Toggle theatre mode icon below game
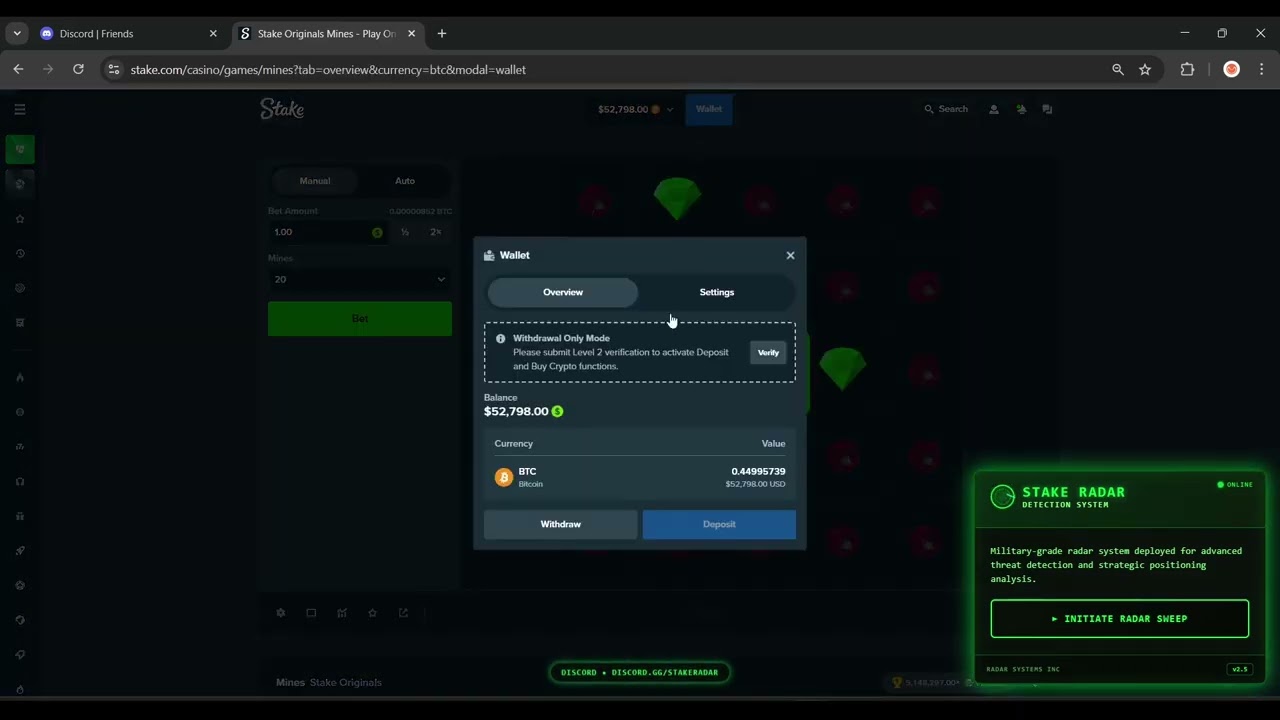This screenshot has height=720, width=1280. [311, 613]
